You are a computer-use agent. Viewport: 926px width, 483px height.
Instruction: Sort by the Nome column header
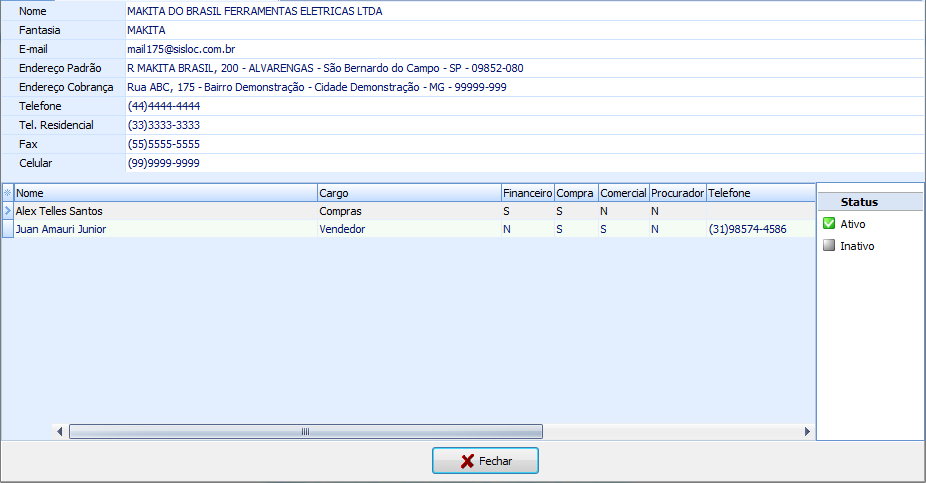tap(165, 193)
